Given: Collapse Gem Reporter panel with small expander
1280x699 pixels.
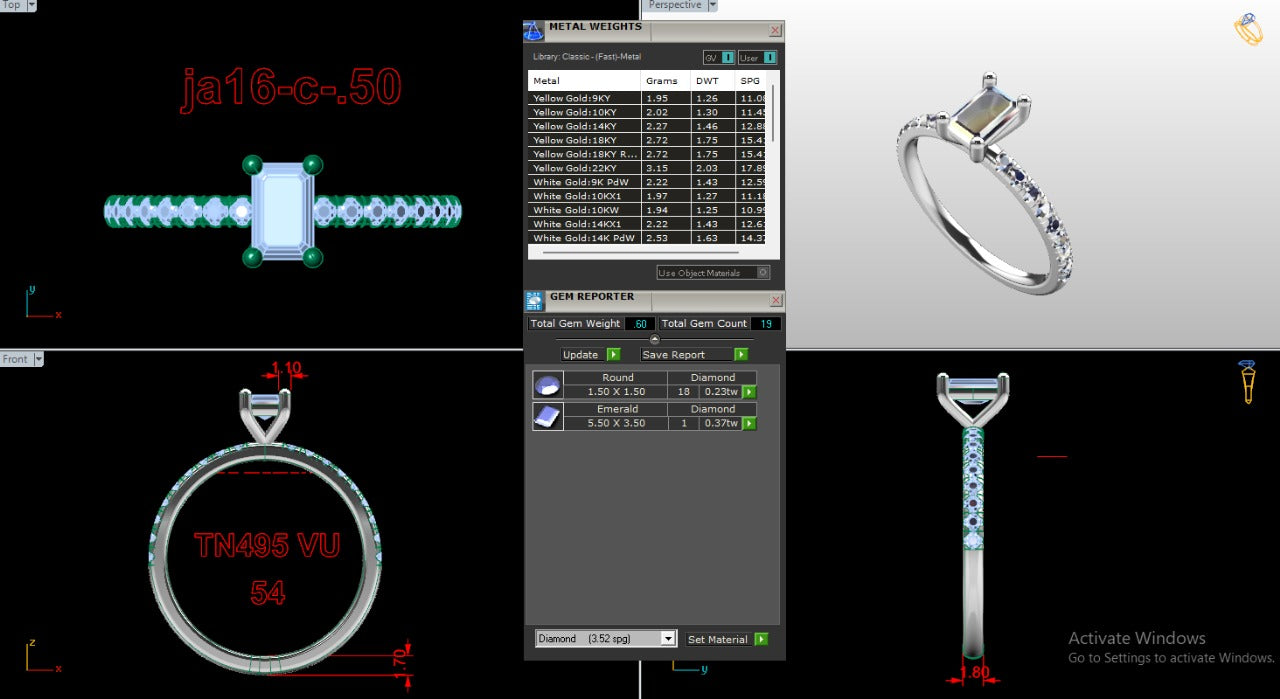Looking at the screenshot, I should tap(655, 339).
